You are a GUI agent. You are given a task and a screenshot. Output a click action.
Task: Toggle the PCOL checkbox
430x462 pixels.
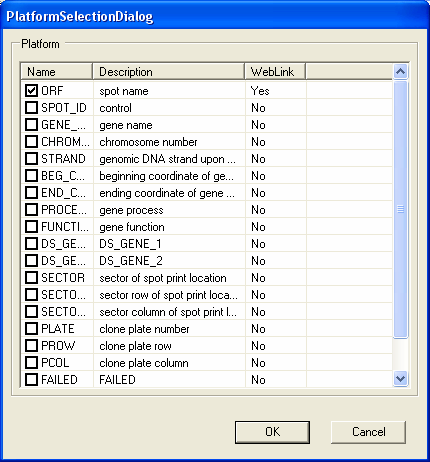click(x=31, y=363)
